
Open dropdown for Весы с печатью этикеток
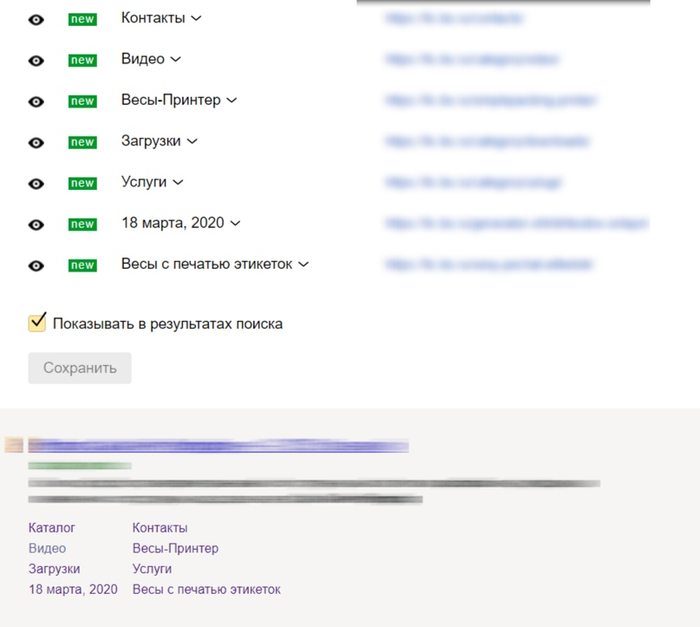[304, 264]
